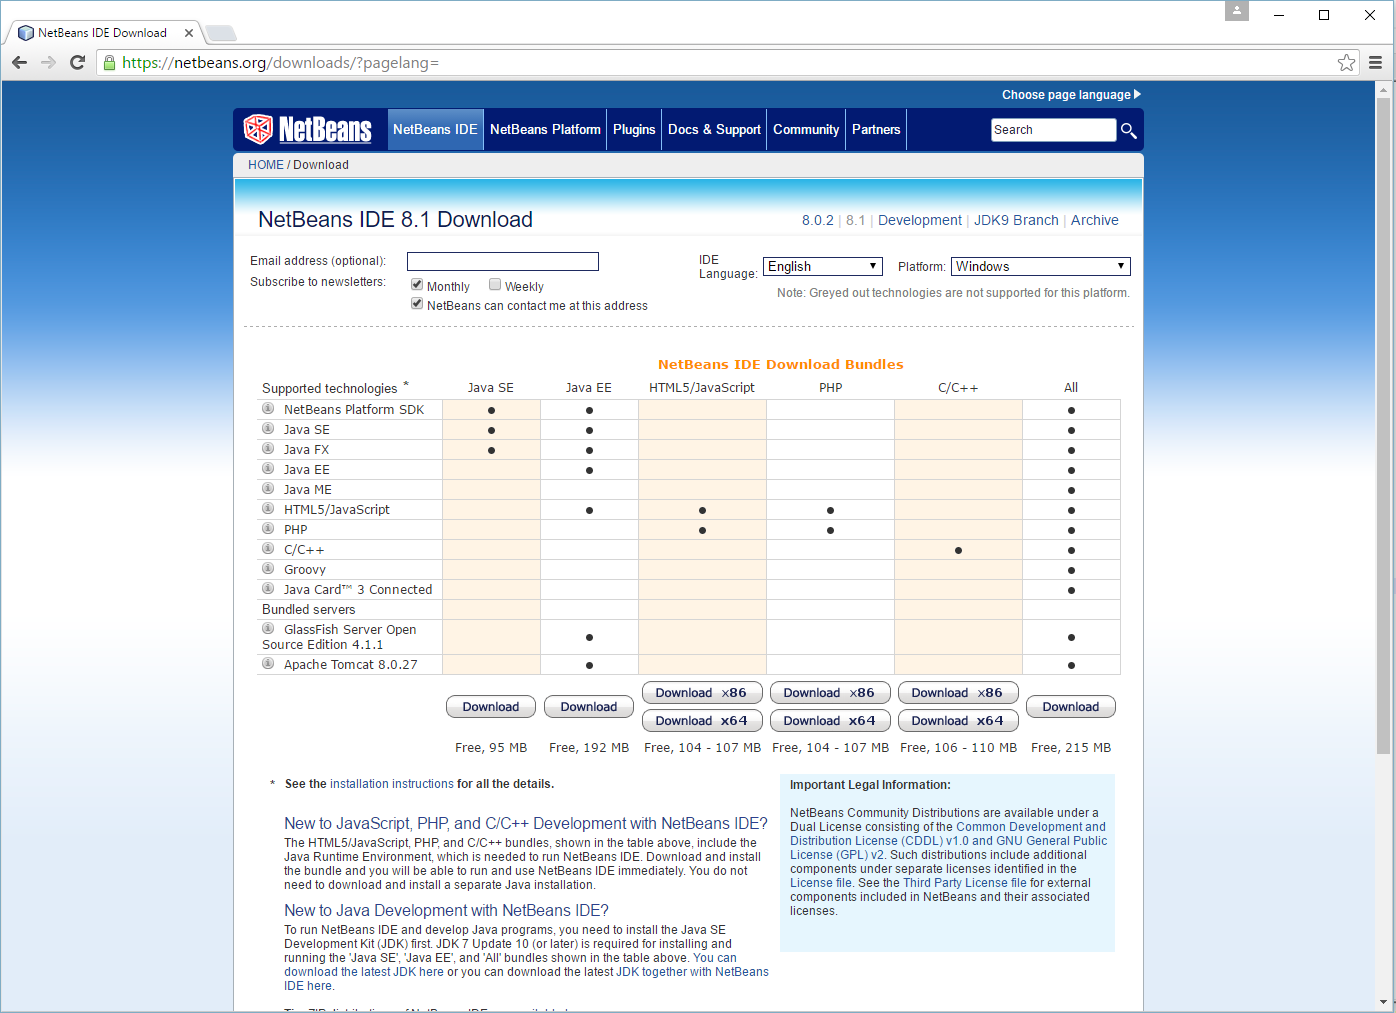Open the NetBeans IDE nav tab
This screenshot has width=1396, height=1013.
tap(435, 130)
